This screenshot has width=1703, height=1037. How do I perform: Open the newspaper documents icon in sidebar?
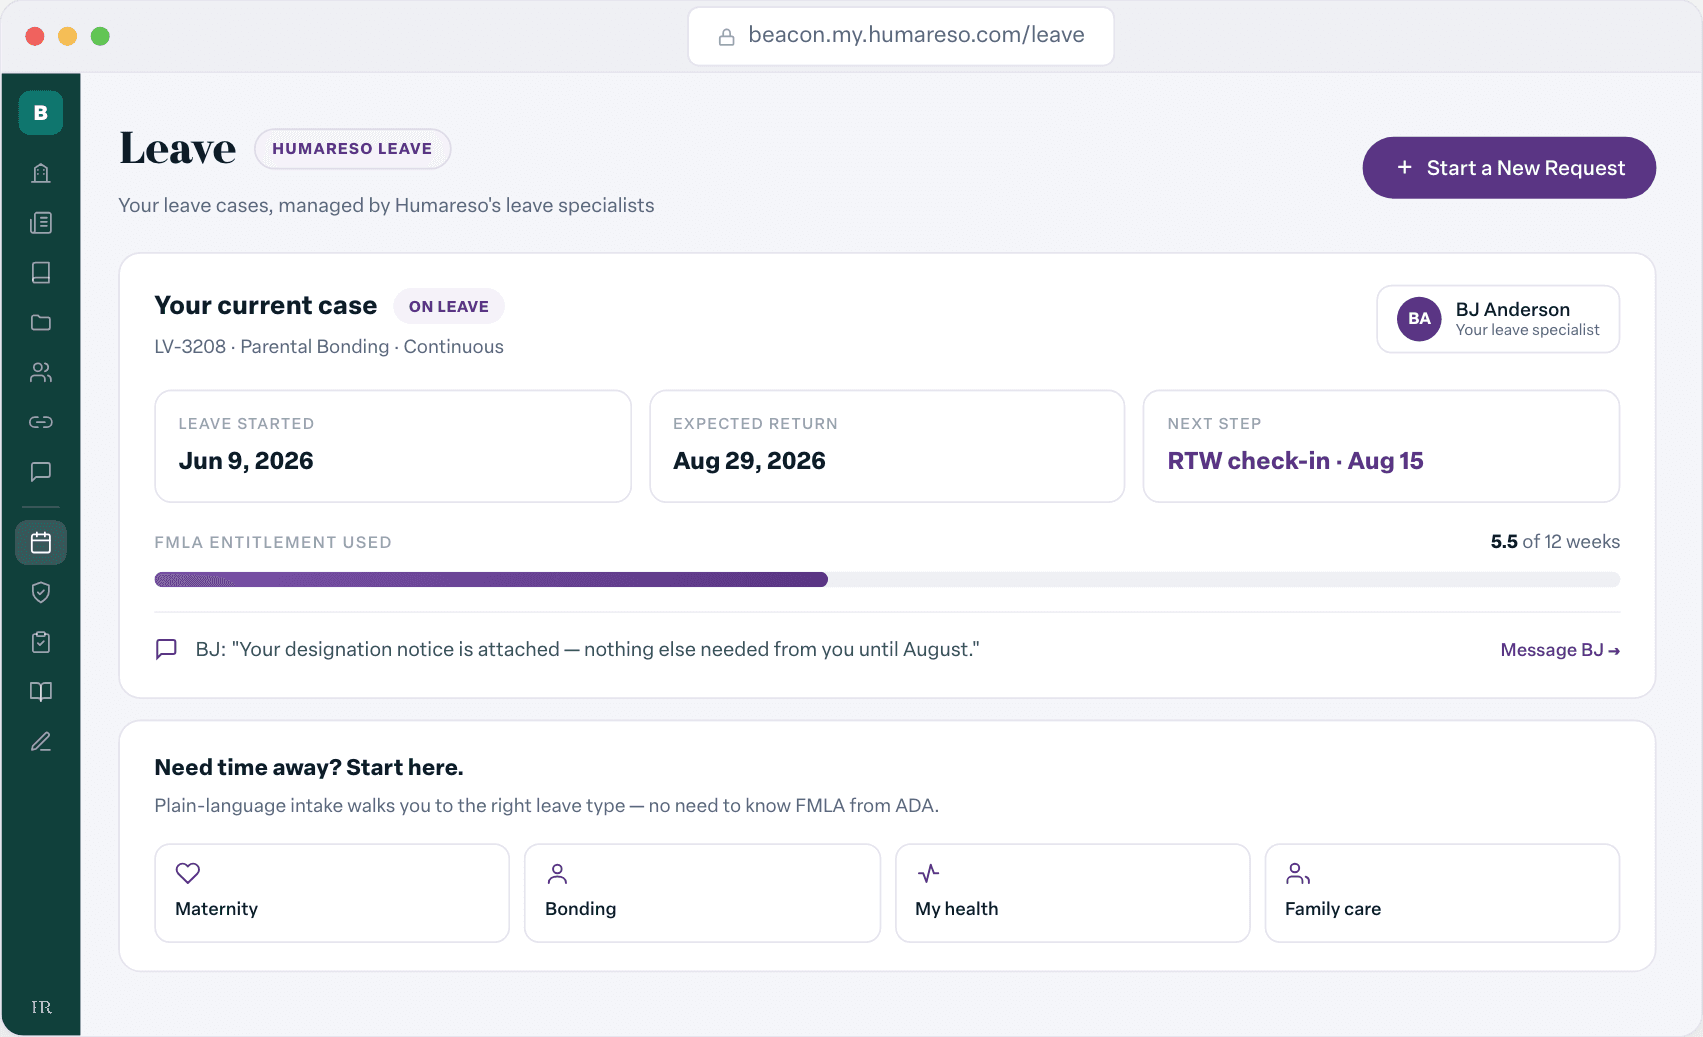click(41, 223)
